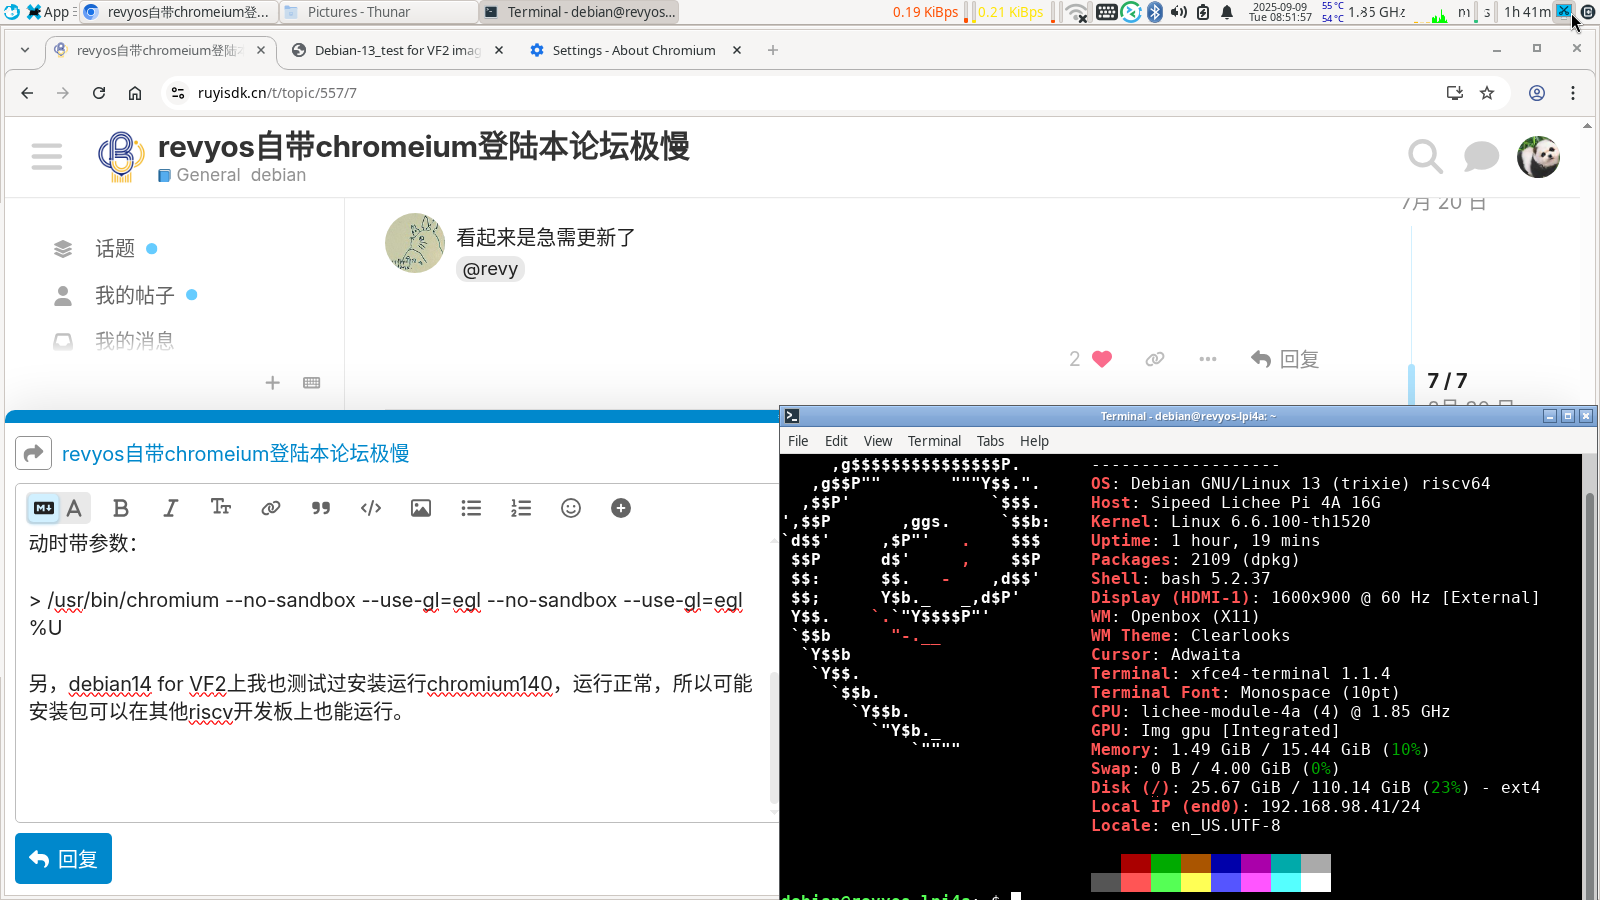Add a blockquote with the quote icon
The width and height of the screenshot is (1600, 900).
coord(321,508)
